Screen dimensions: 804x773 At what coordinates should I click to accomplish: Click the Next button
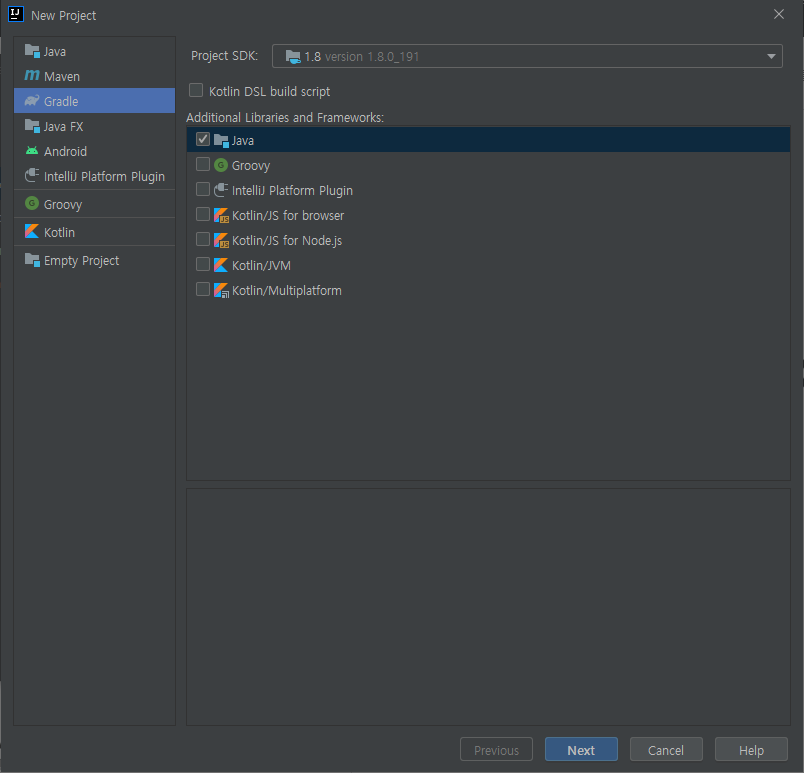pyautogui.click(x=581, y=750)
